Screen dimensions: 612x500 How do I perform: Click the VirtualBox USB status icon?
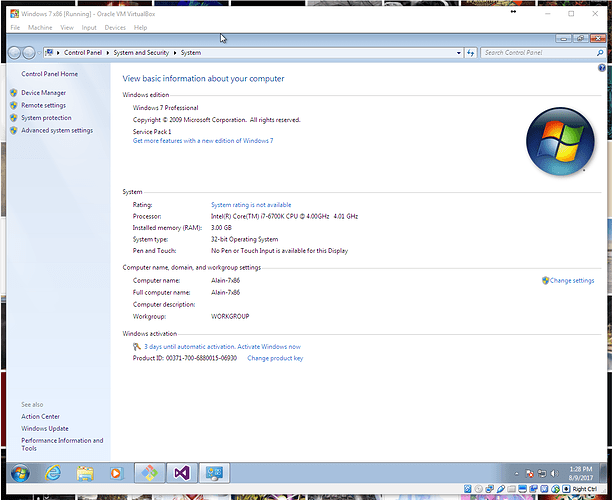point(501,489)
